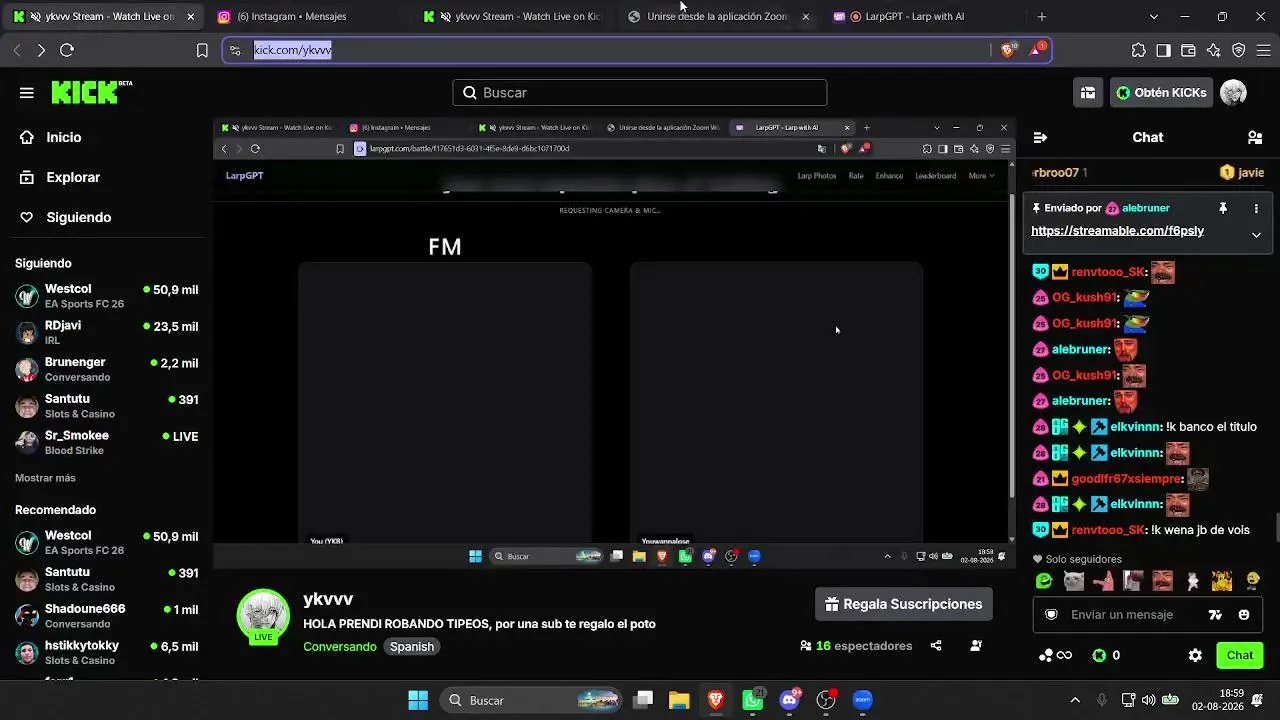Expand the pinned message chevron
1280x720 pixels.
pyautogui.click(x=1256, y=234)
